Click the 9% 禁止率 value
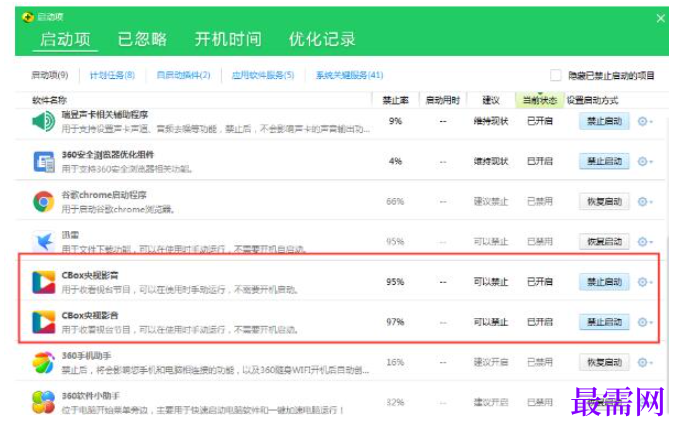Viewport: 683px width, 433px height. coord(395,121)
